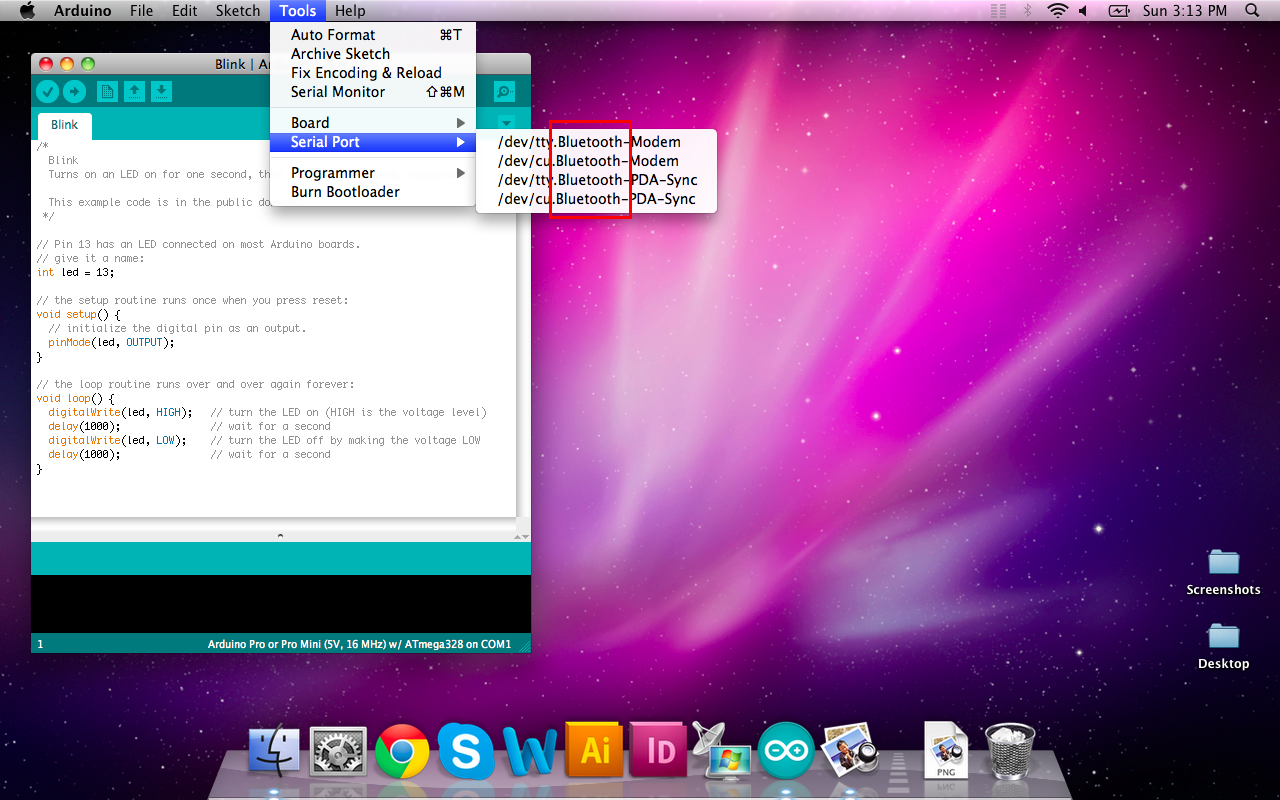1280x800 pixels.
Task: Select /dev/tty.Bluetooth-Modem serial port
Action: pyautogui.click(x=596, y=142)
